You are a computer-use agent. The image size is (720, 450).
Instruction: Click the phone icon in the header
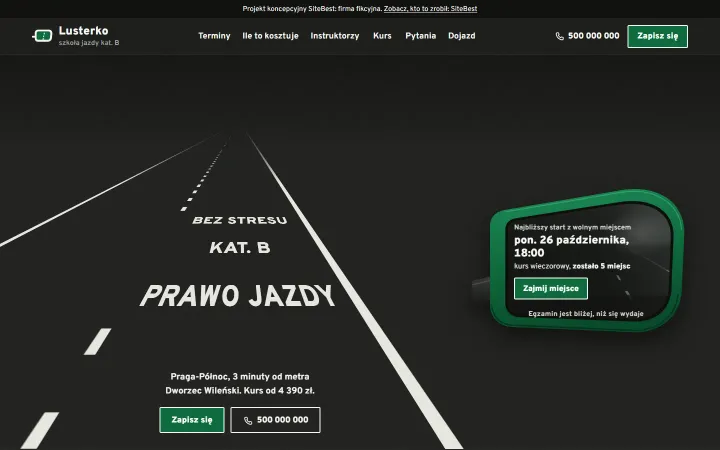point(560,36)
